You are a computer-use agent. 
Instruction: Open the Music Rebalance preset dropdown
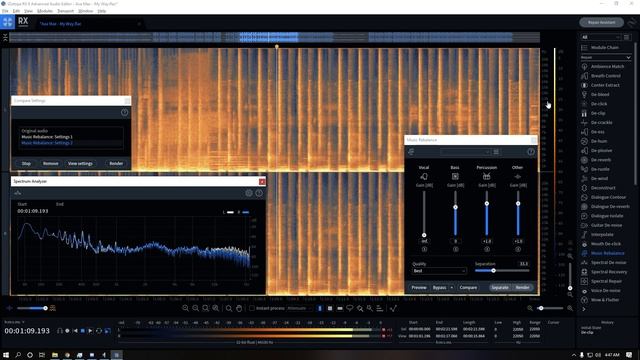point(465,152)
